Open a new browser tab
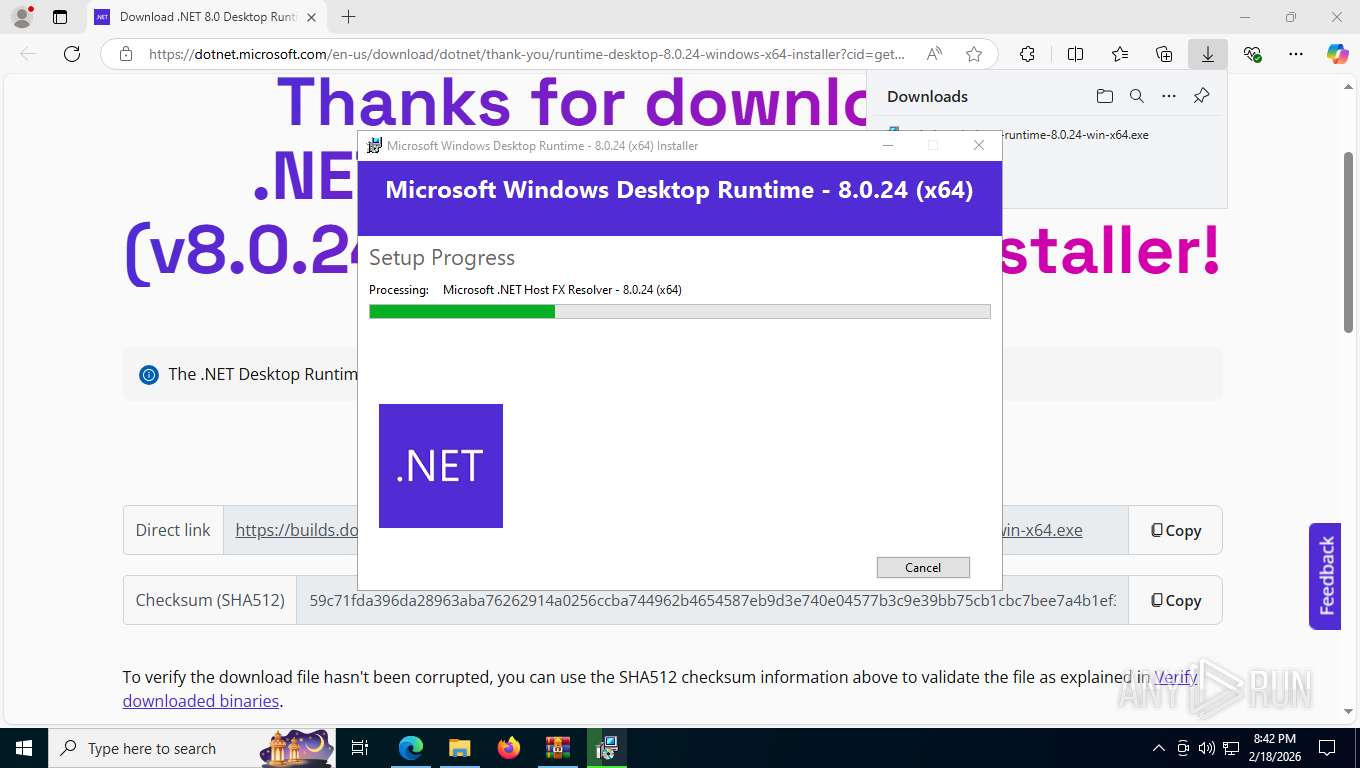The width and height of the screenshot is (1360, 768). pyautogui.click(x=348, y=16)
